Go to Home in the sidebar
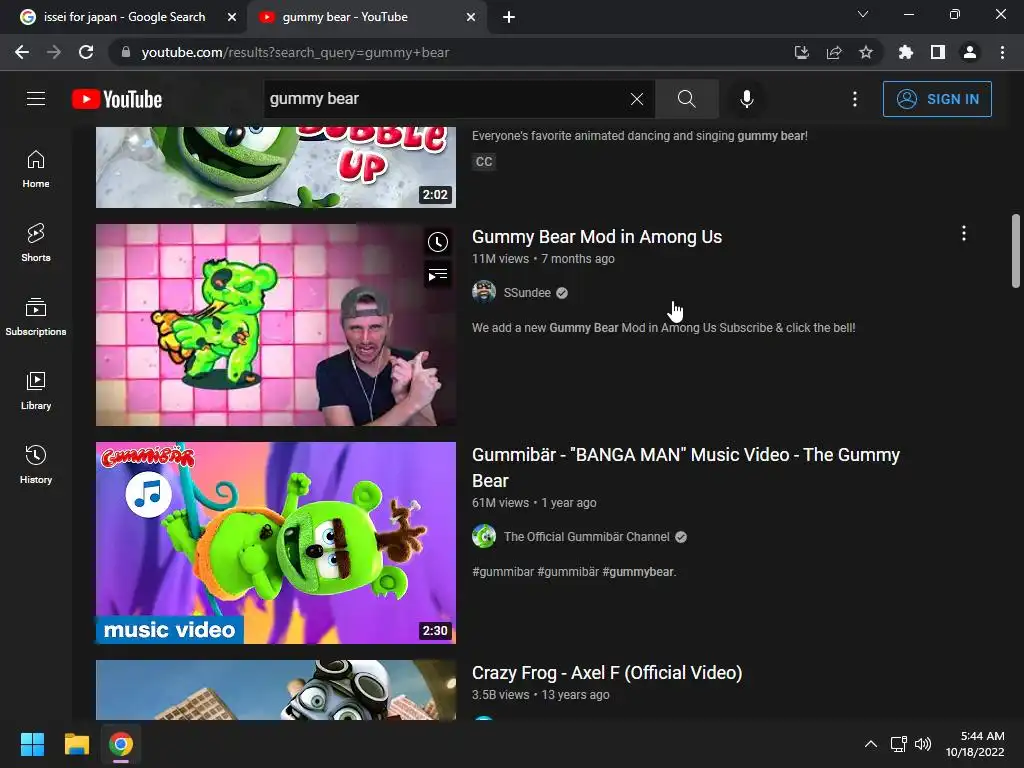Screen dimensions: 1024x768 coord(36,169)
